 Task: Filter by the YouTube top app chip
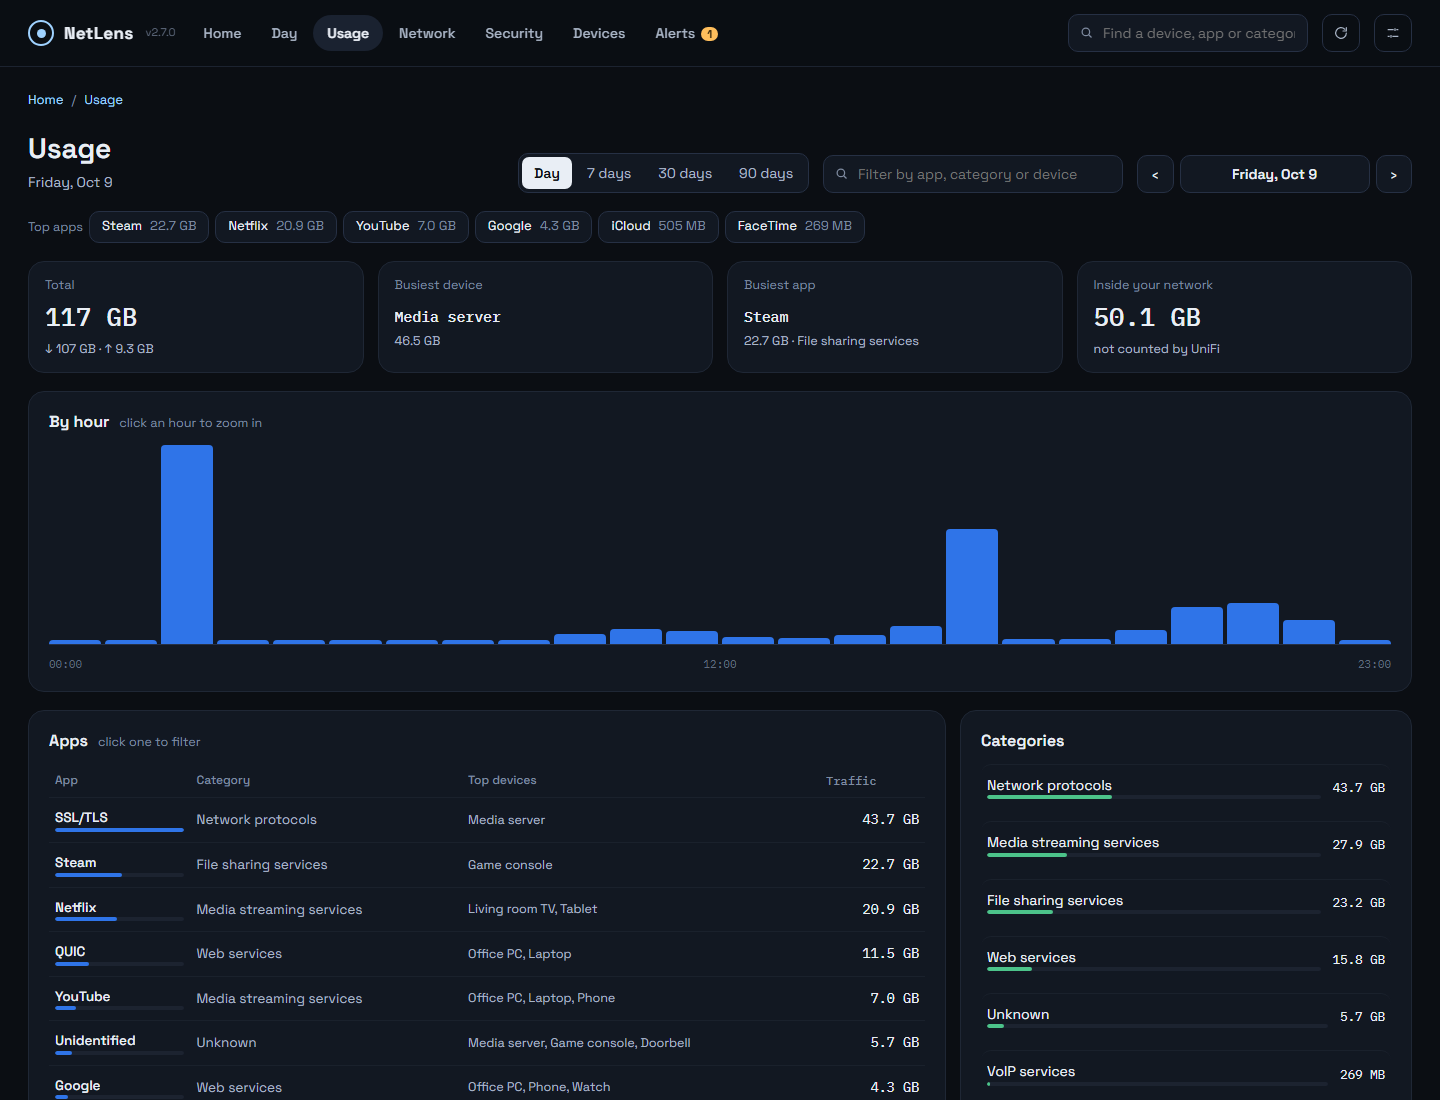pyautogui.click(x=406, y=226)
